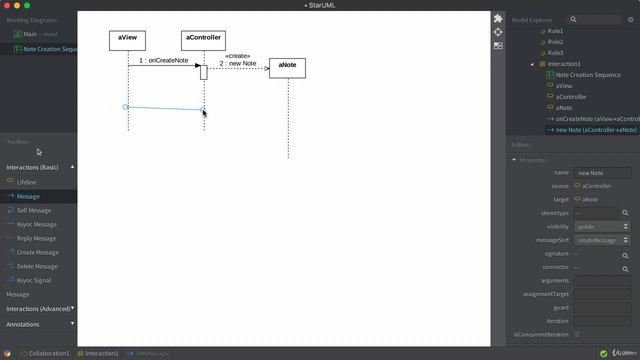Click the name field containing new Note
This screenshot has width=640, height=360.
602,173
